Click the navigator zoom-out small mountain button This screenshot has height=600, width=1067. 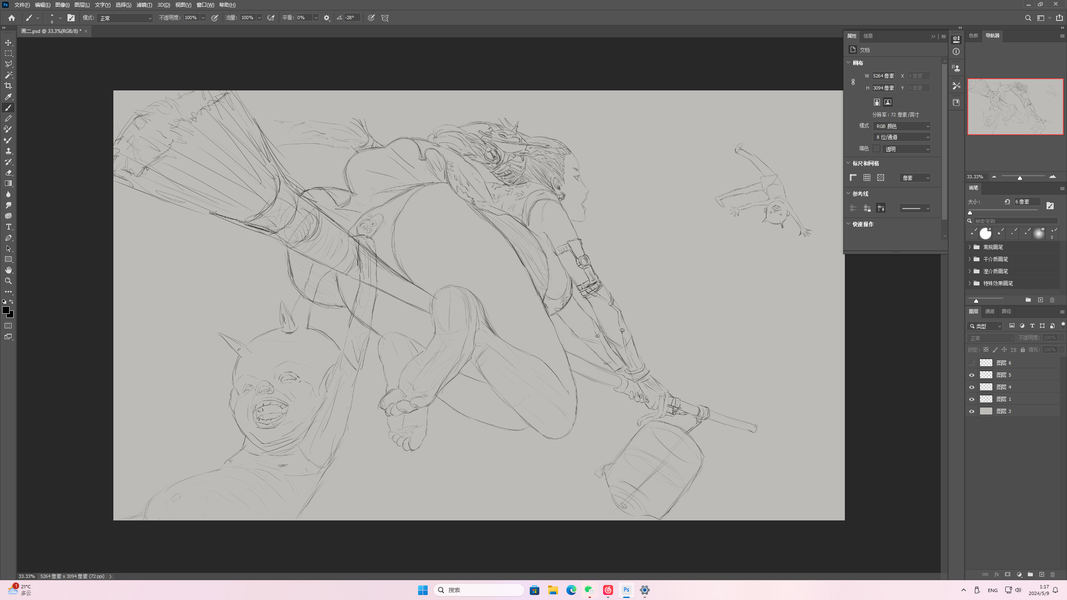[994, 177]
